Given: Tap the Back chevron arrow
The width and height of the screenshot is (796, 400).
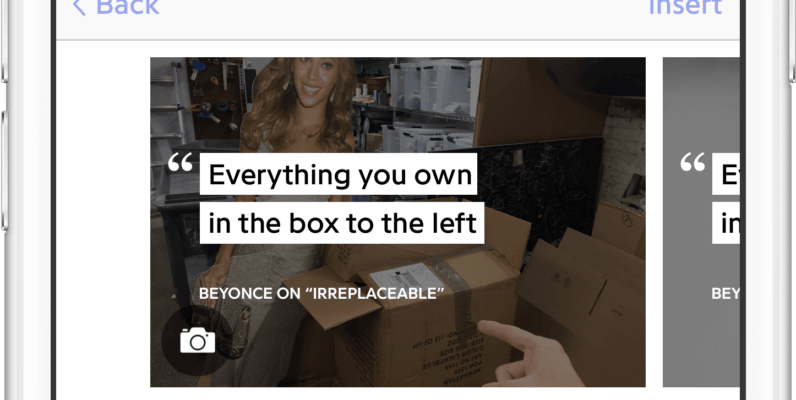Looking at the screenshot, I should [79, 7].
